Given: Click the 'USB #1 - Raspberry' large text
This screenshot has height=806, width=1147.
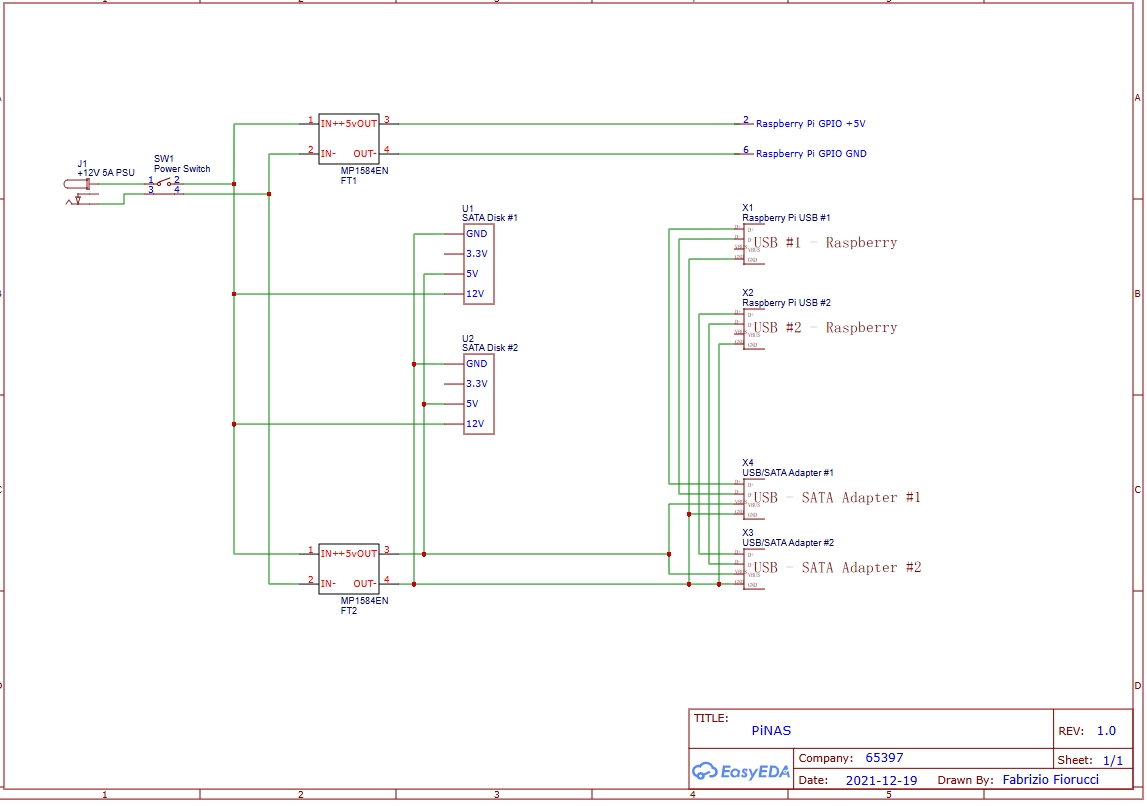Looking at the screenshot, I should [825, 243].
